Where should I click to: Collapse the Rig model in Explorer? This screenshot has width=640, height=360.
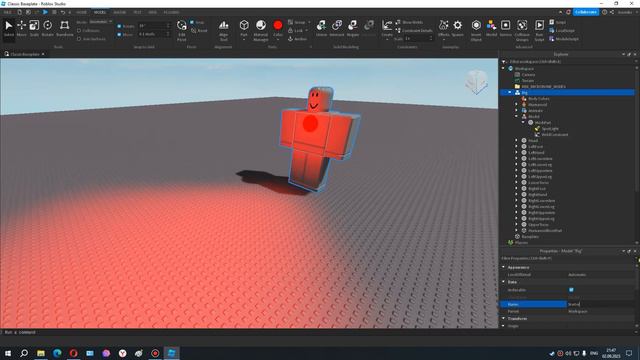[x=510, y=93]
